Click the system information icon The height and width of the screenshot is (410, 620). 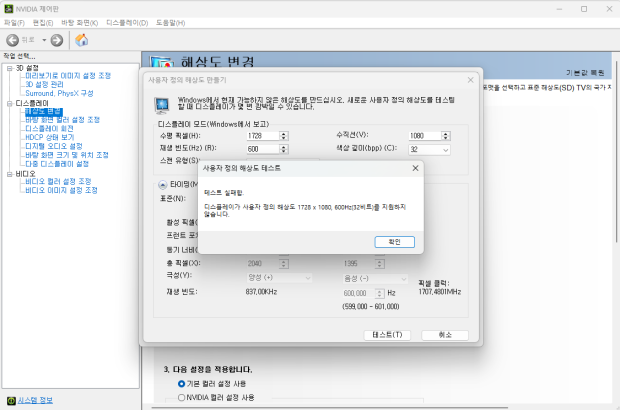[x=11, y=401]
